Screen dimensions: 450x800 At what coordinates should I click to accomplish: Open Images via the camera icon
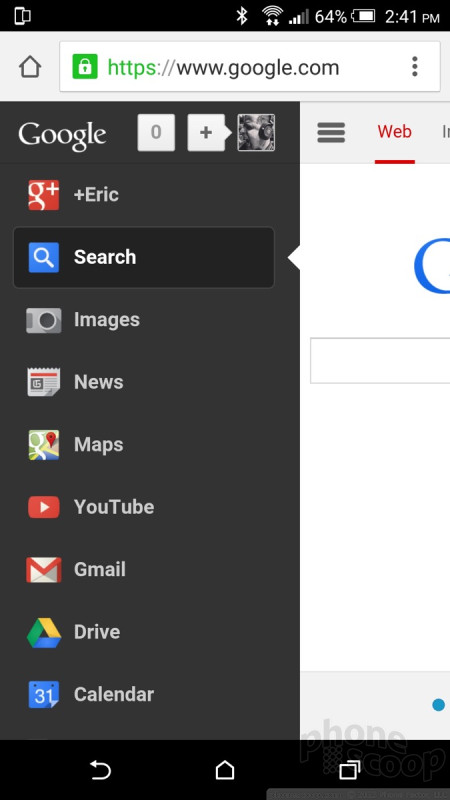coord(44,320)
